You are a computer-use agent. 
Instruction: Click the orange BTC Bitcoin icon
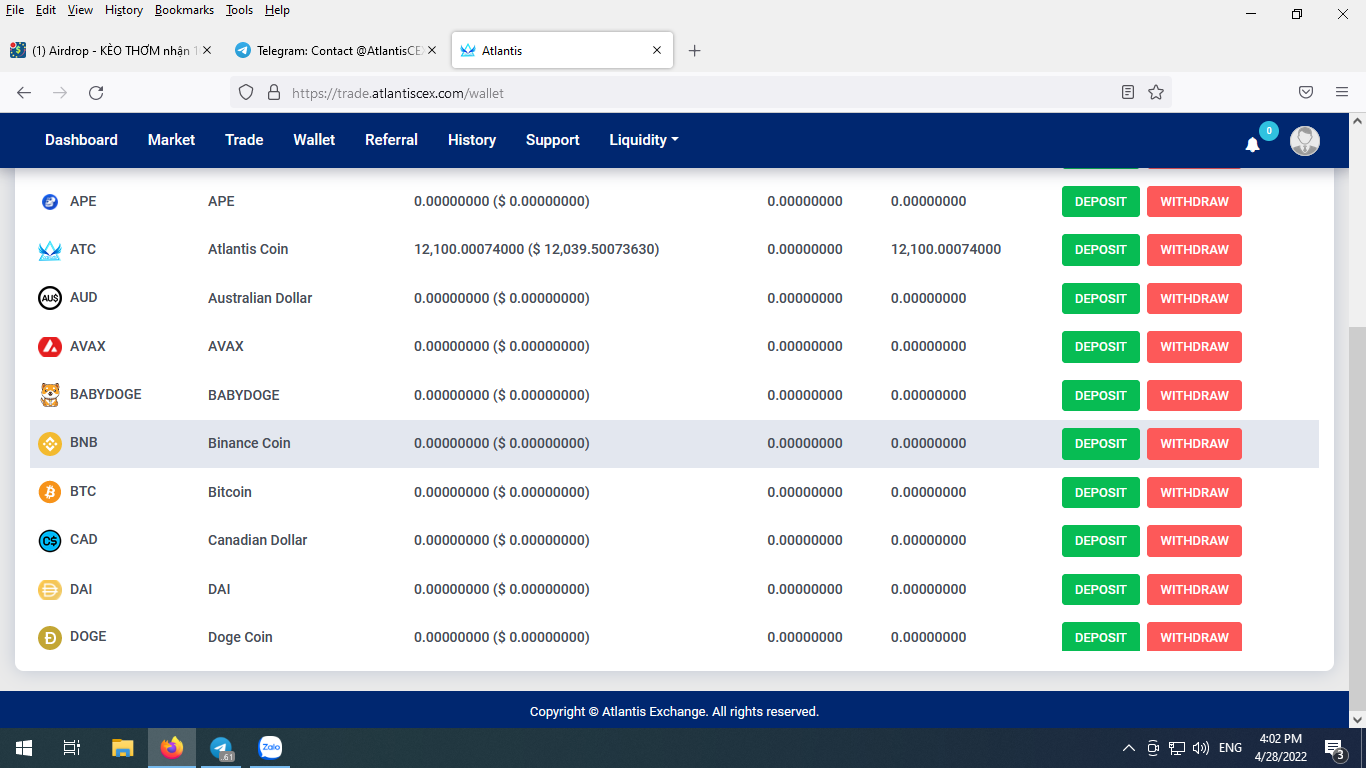tap(50, 492)
